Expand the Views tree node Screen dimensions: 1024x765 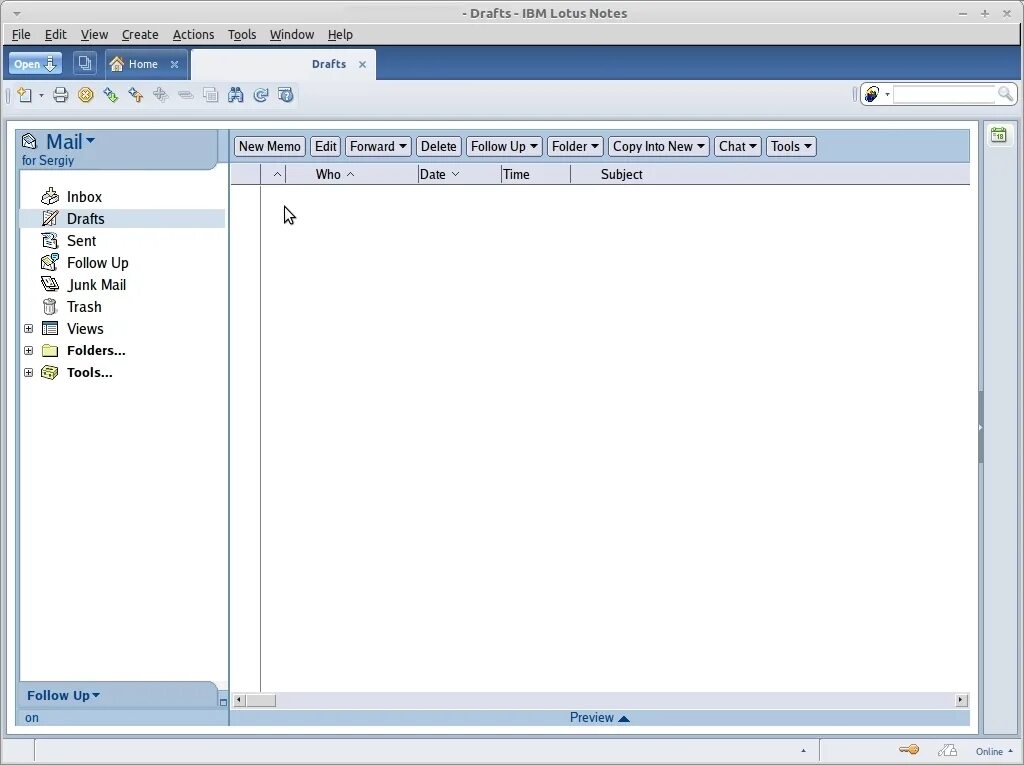pos(29,329)
